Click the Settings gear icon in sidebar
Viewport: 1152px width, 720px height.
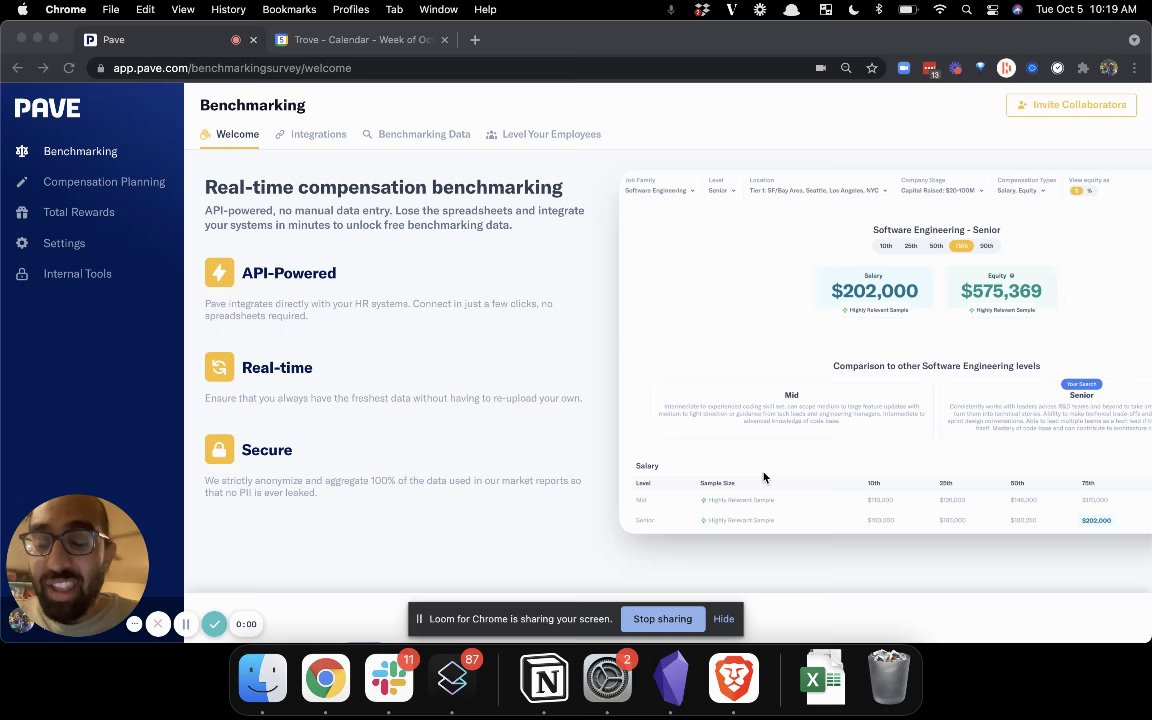(x=22, y=243)
